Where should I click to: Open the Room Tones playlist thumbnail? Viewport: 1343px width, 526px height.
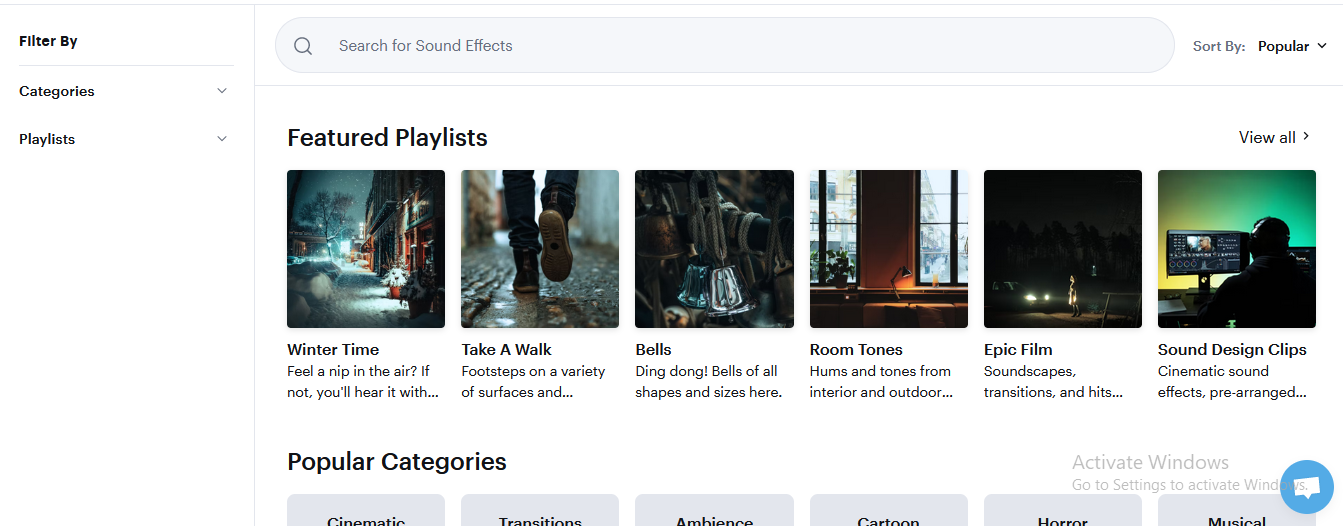(889, 249)
